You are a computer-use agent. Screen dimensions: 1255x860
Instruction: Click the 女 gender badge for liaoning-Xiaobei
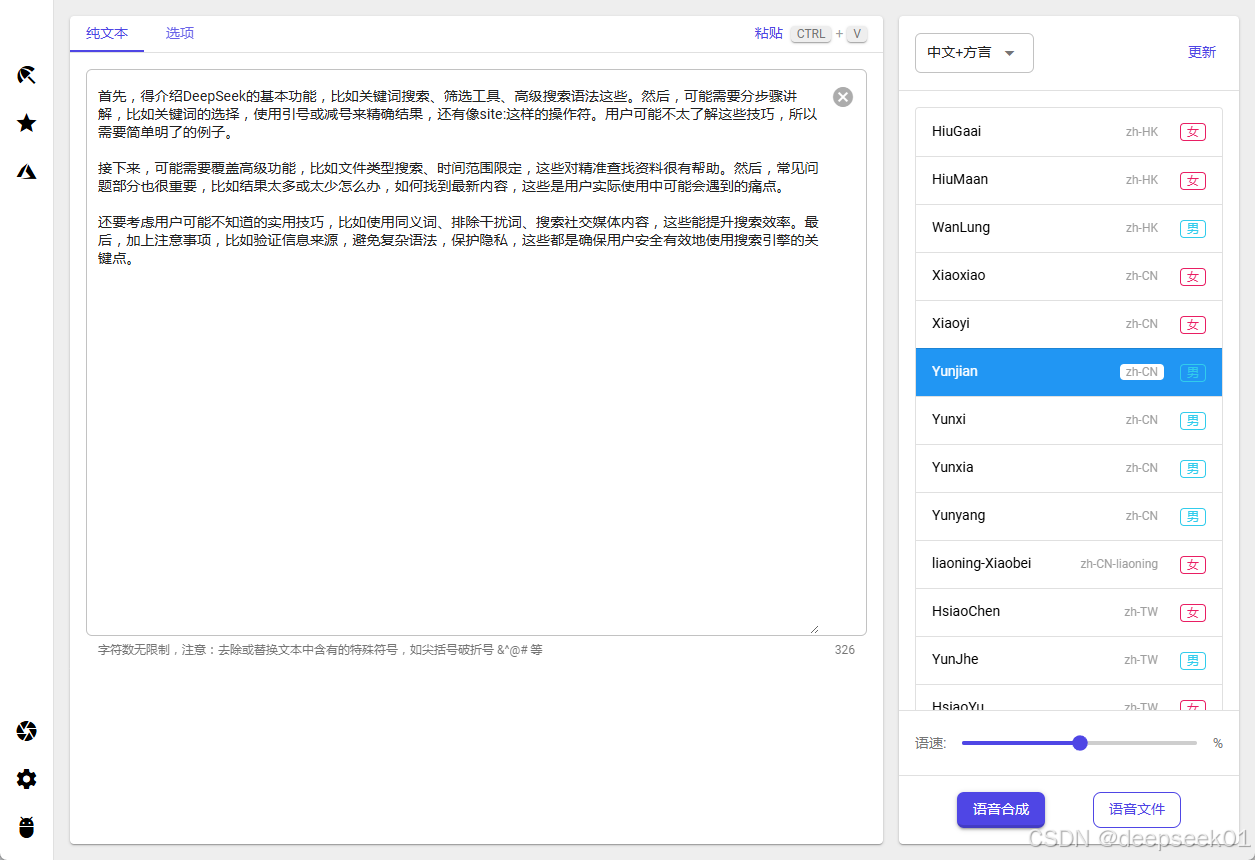click(1193, 565)
